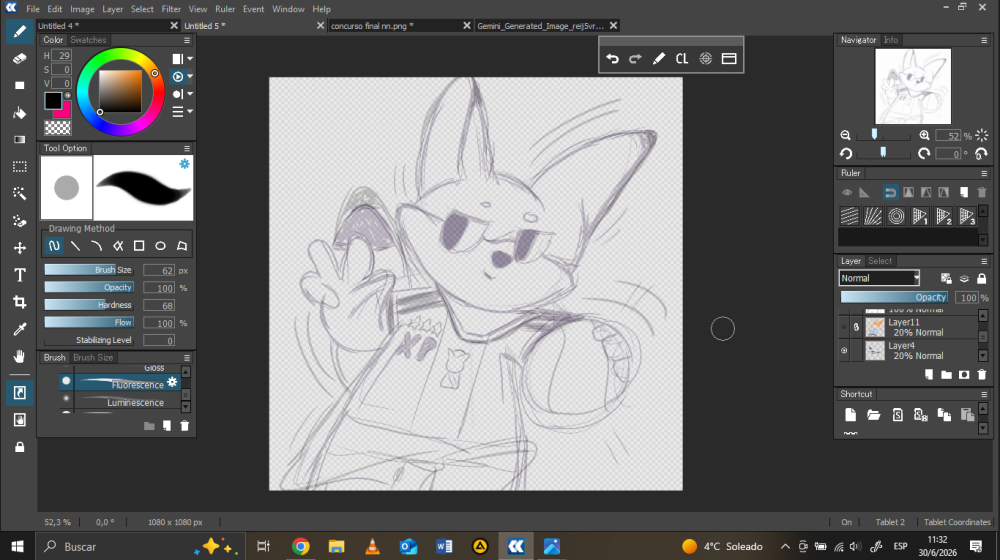The width and height of the screenshot is (1000, 560).
Task: Select freehand drawing method
Action: tap(54, 246)
